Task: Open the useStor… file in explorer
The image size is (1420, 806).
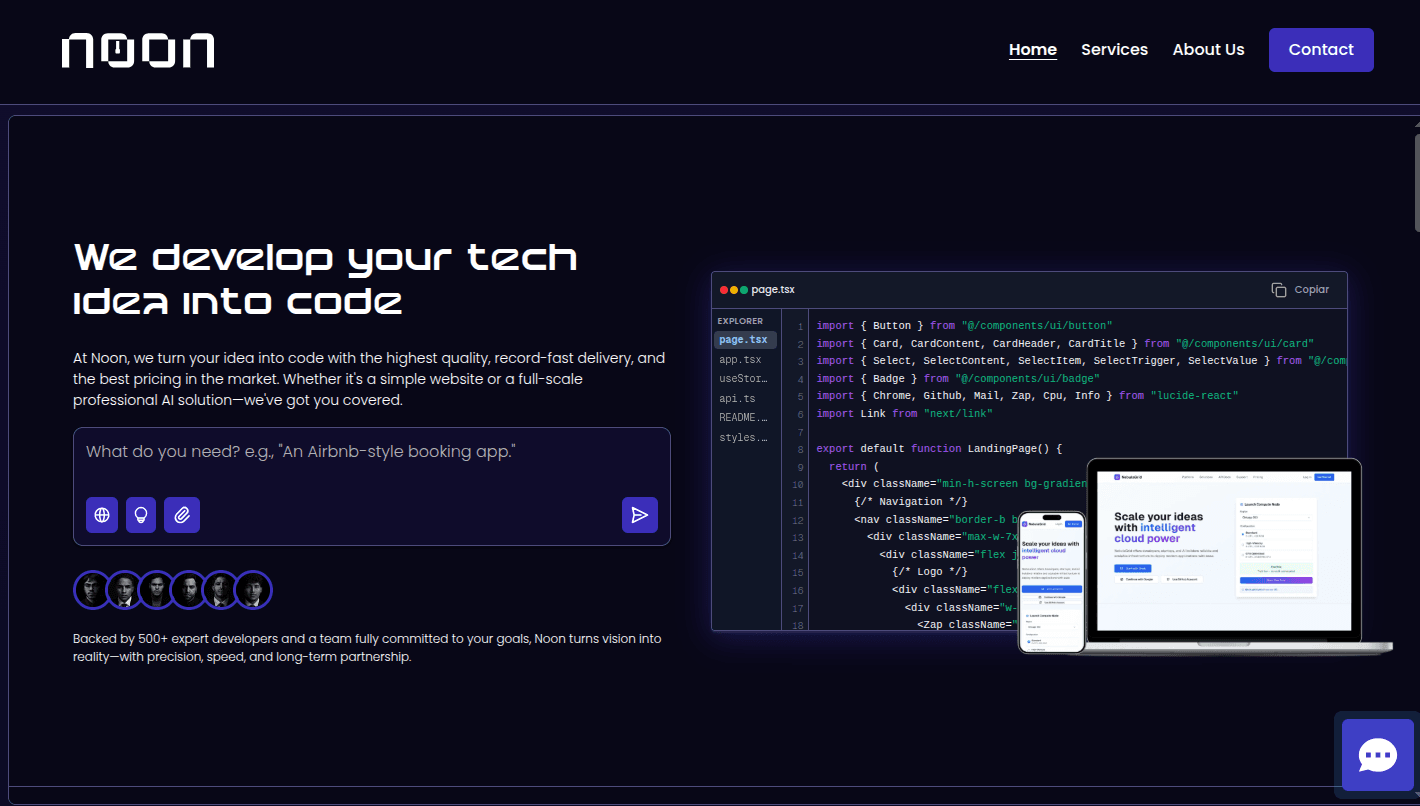Action: [x=745, y=379]
